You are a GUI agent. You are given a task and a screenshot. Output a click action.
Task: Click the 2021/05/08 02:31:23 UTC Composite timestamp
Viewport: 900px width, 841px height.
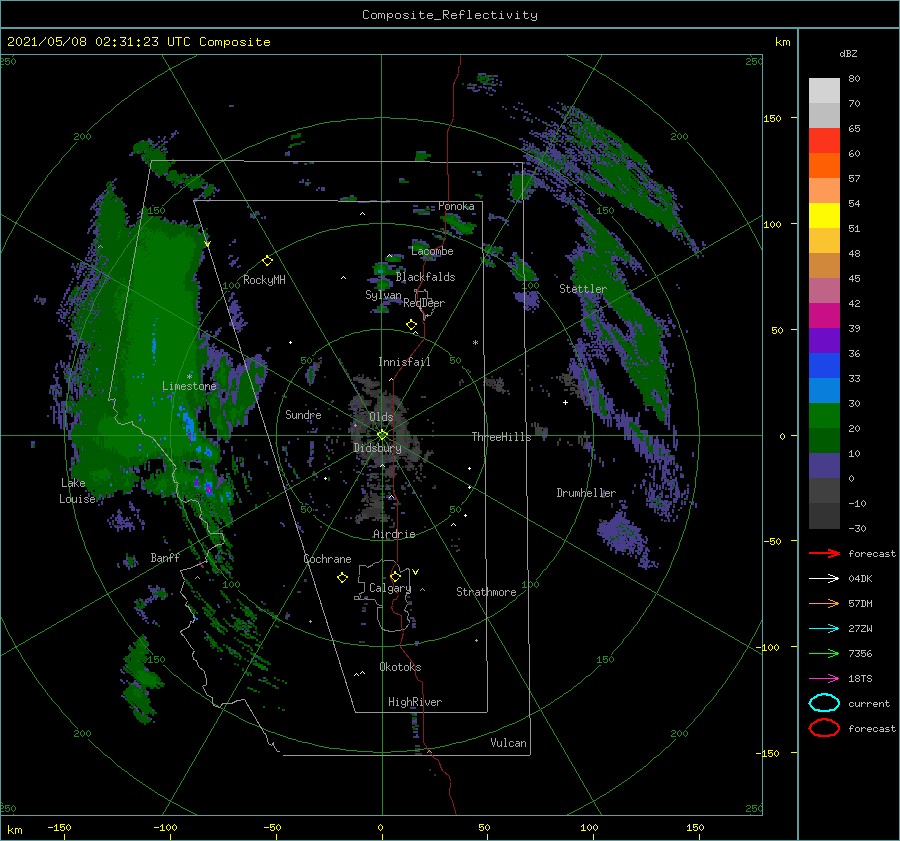138,42
